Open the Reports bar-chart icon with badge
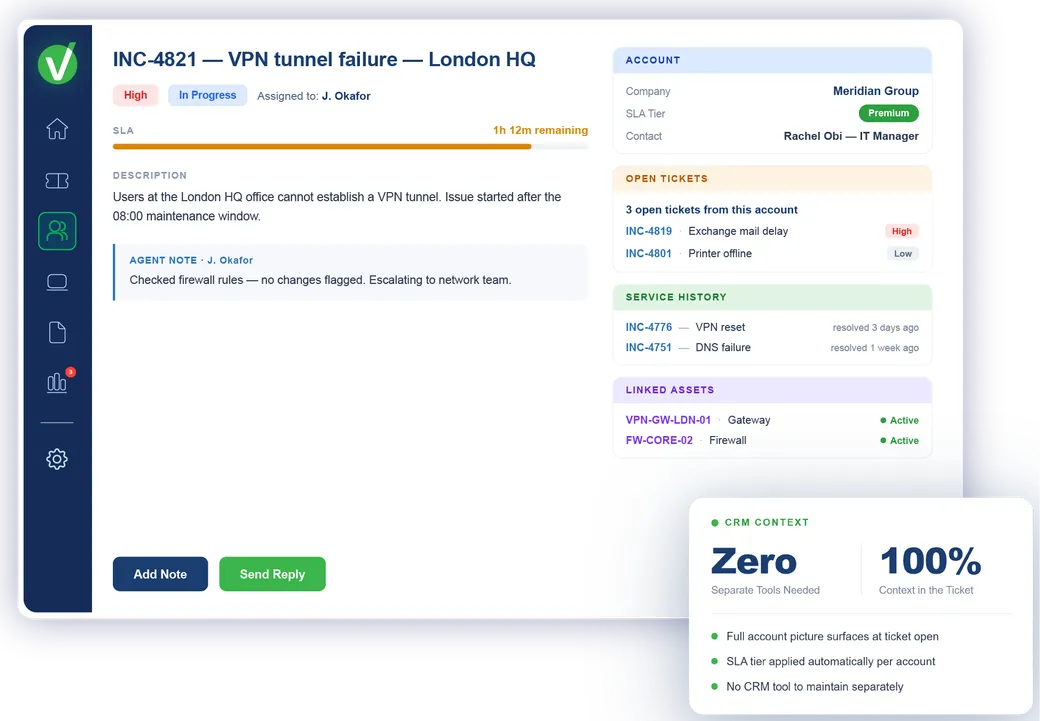Screen dimensions: 1040x721 tap(58, 381)
